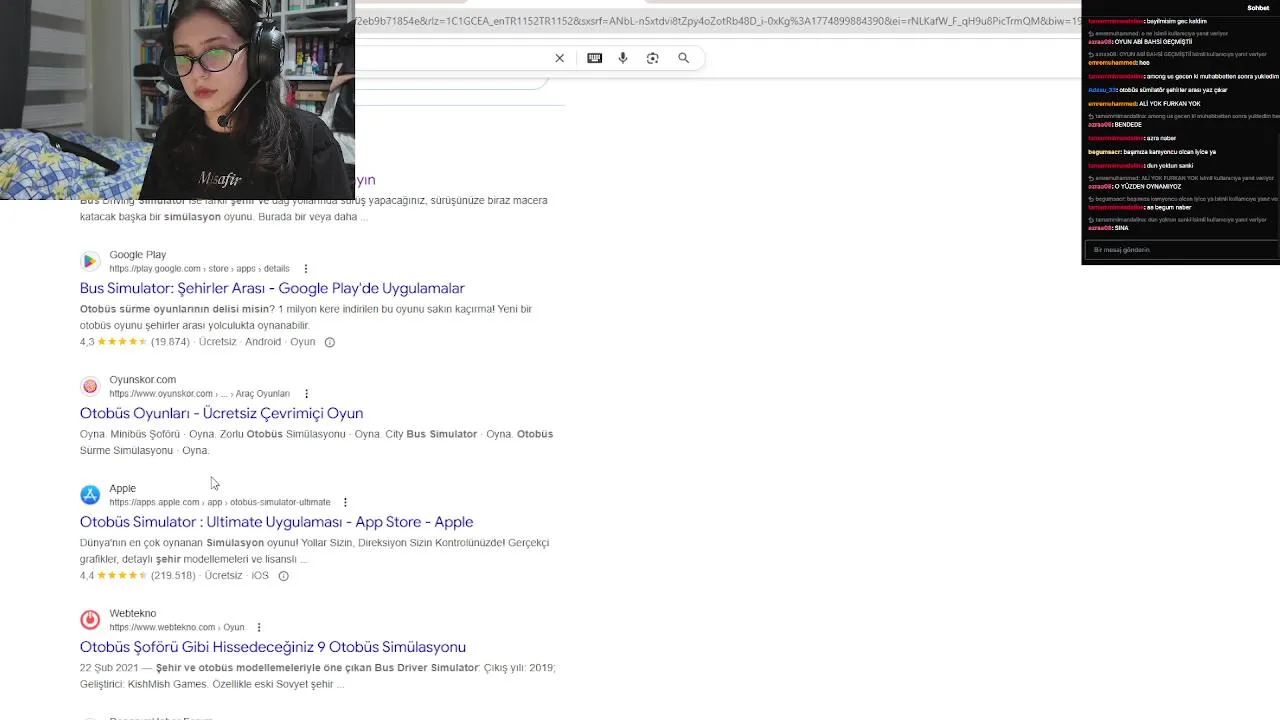
Task: Click the chat message 'BENDEDE'
Action: (x=1128, y=125)
